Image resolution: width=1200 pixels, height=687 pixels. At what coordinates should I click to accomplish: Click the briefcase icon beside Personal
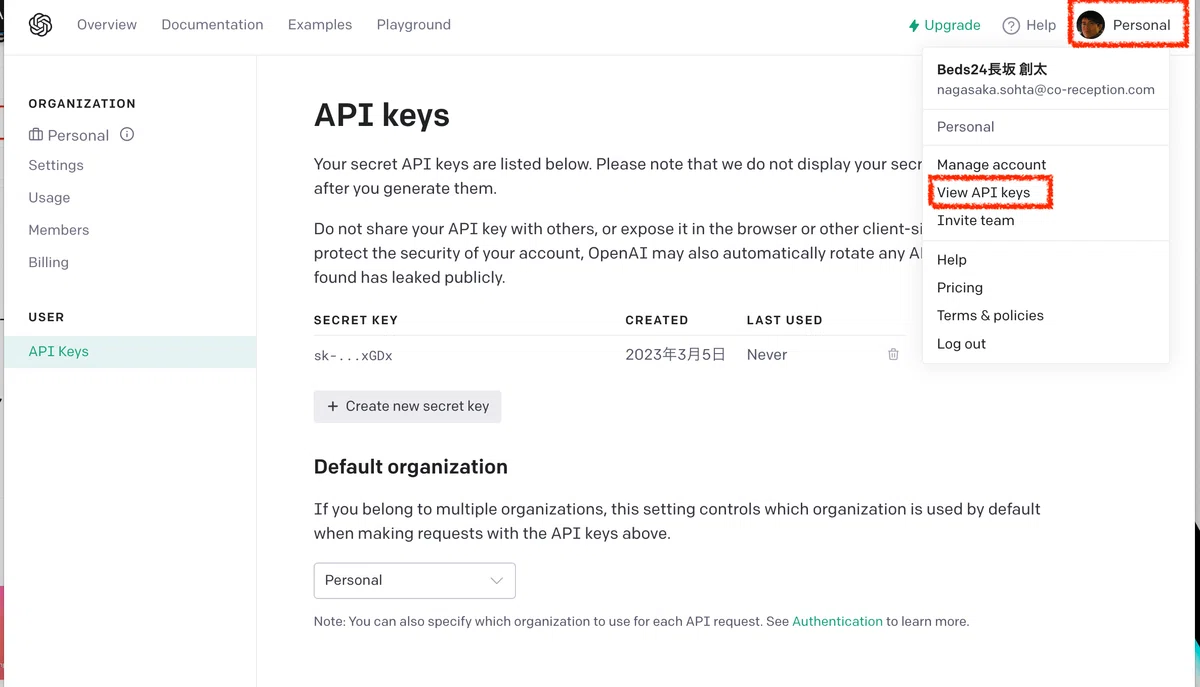pos(36,135)
